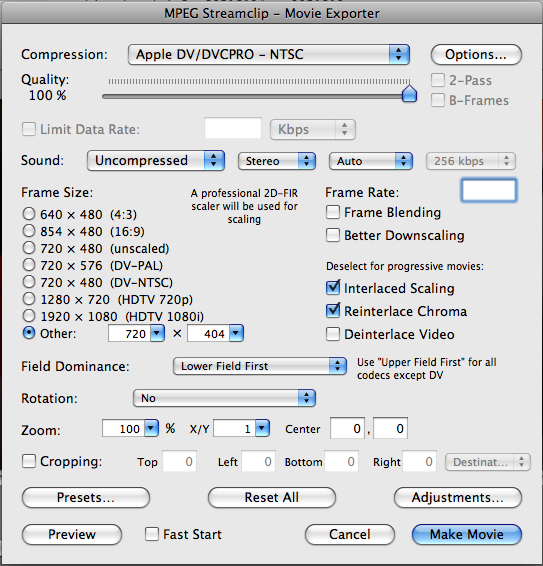Open the Sound Uncompressed format dropdown

tap(156, 161)
